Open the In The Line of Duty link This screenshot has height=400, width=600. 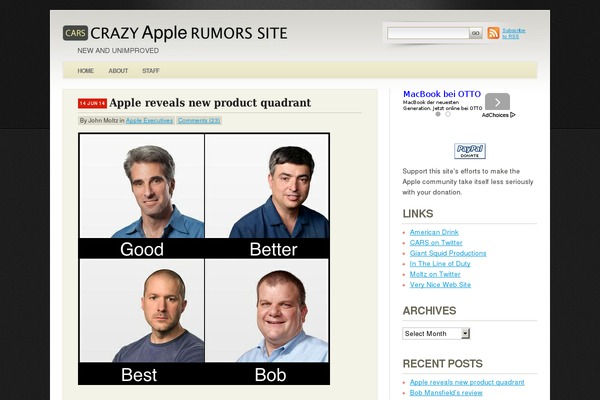440,264
